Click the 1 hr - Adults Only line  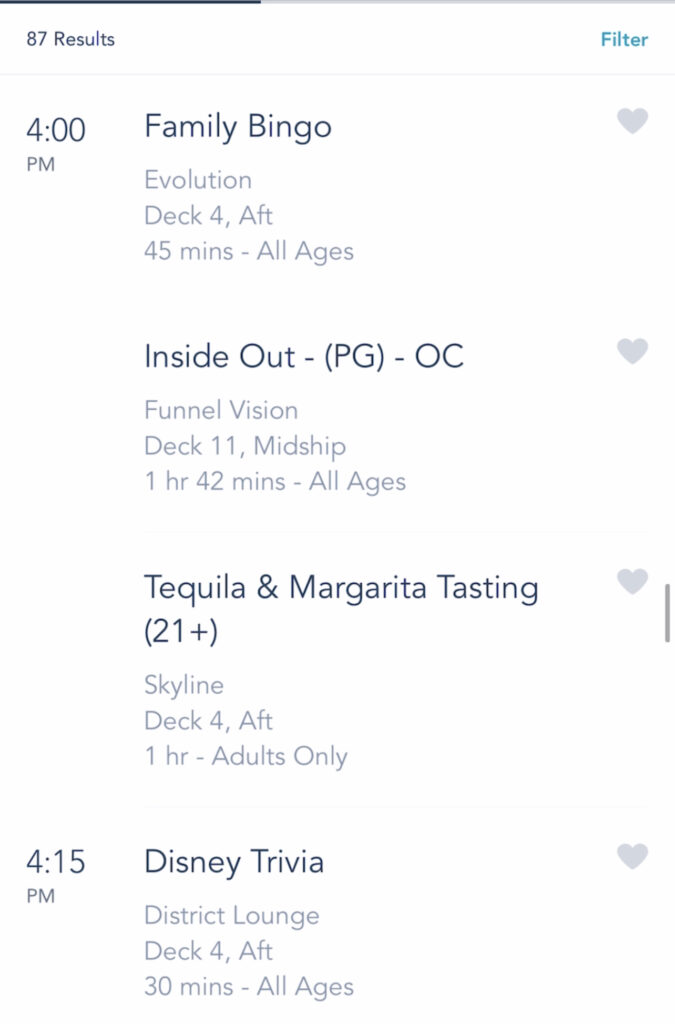(245, 756)
